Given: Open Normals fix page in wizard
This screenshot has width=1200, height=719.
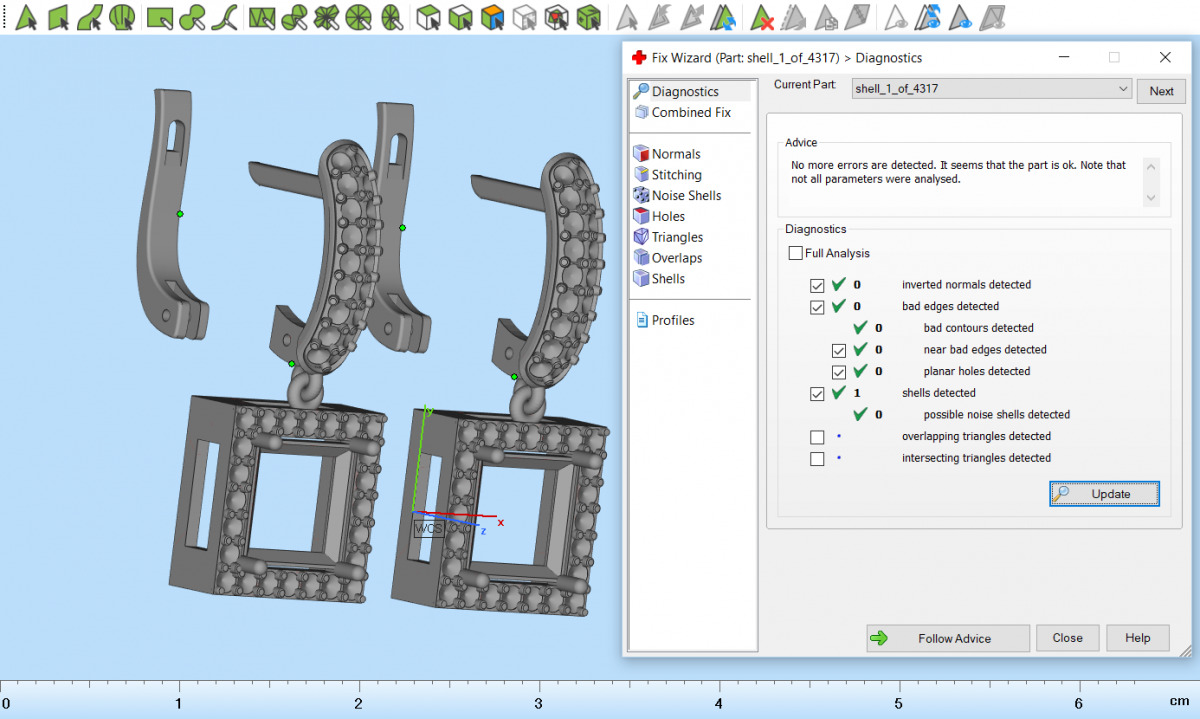Looking at the screenshot, I should pos(675,154).
